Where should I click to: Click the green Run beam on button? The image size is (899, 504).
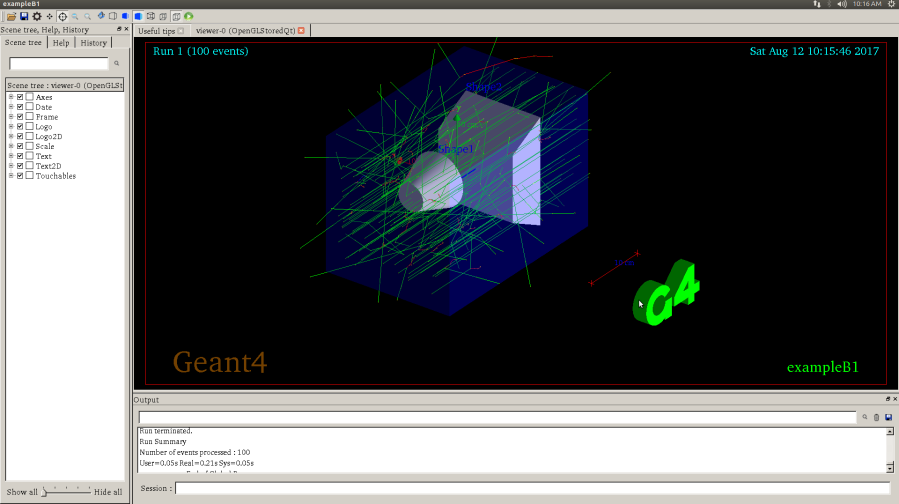(189, 17)
